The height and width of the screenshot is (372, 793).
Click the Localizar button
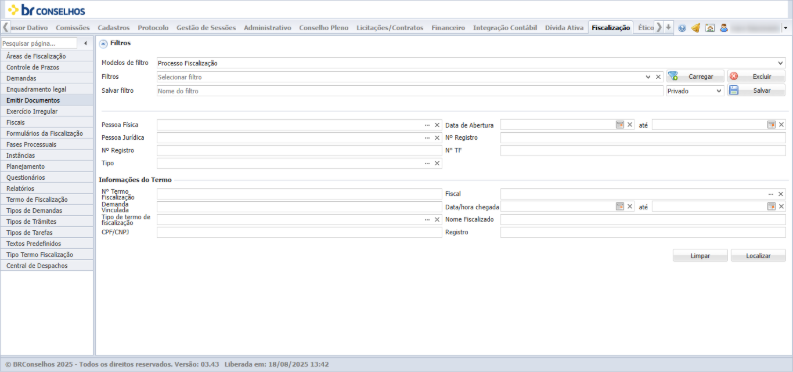[x=758, y=256]
